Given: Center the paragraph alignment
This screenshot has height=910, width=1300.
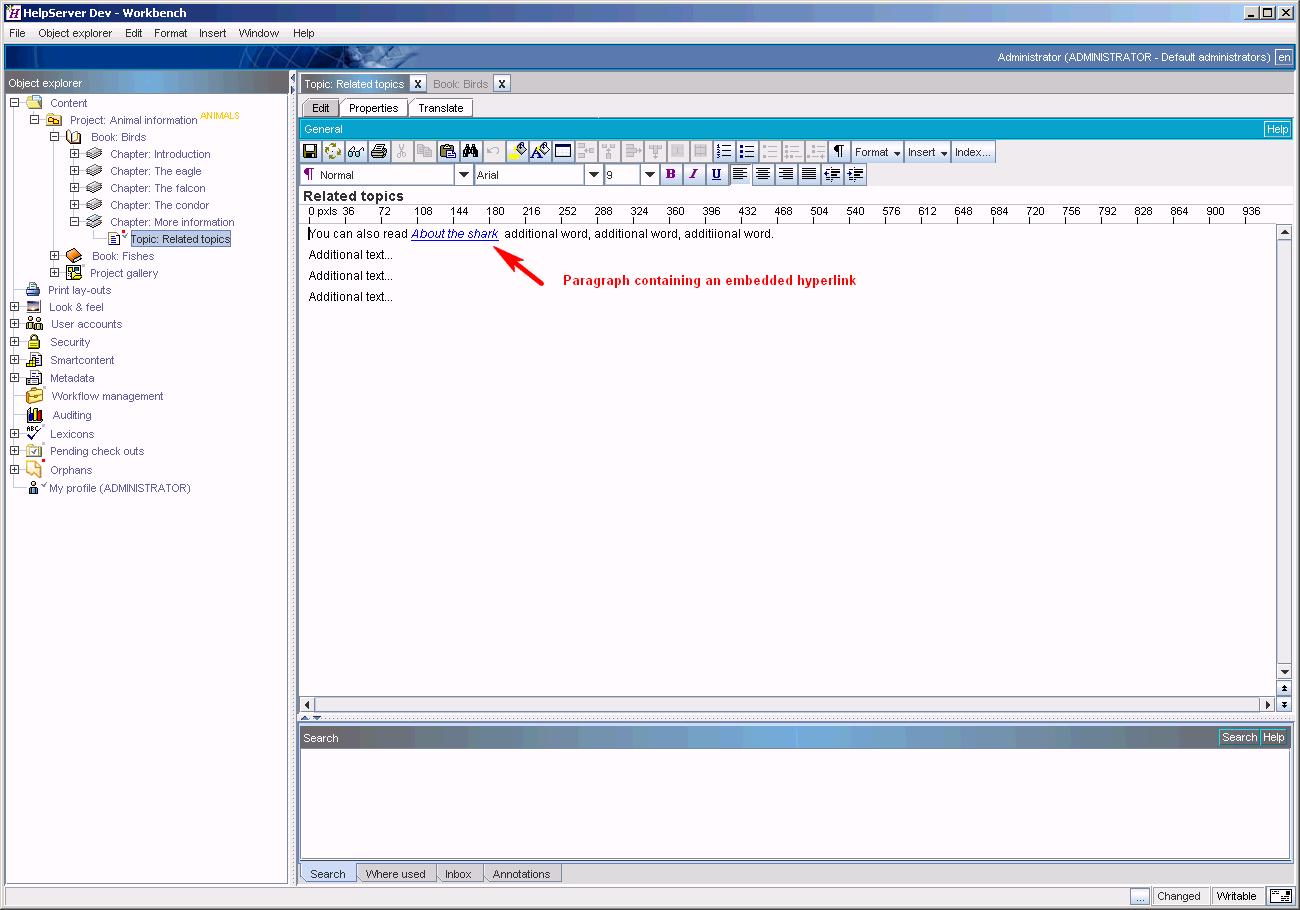Looking at the screenshot, I should (763, 174).
